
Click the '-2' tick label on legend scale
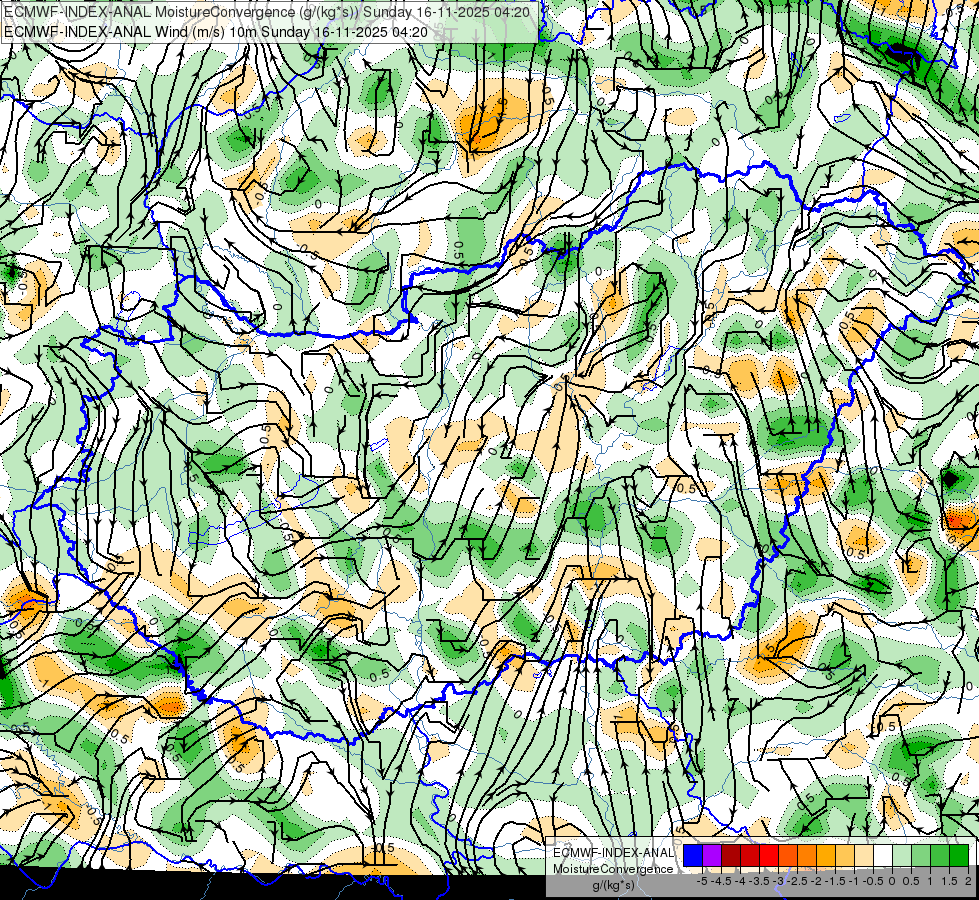817,881
